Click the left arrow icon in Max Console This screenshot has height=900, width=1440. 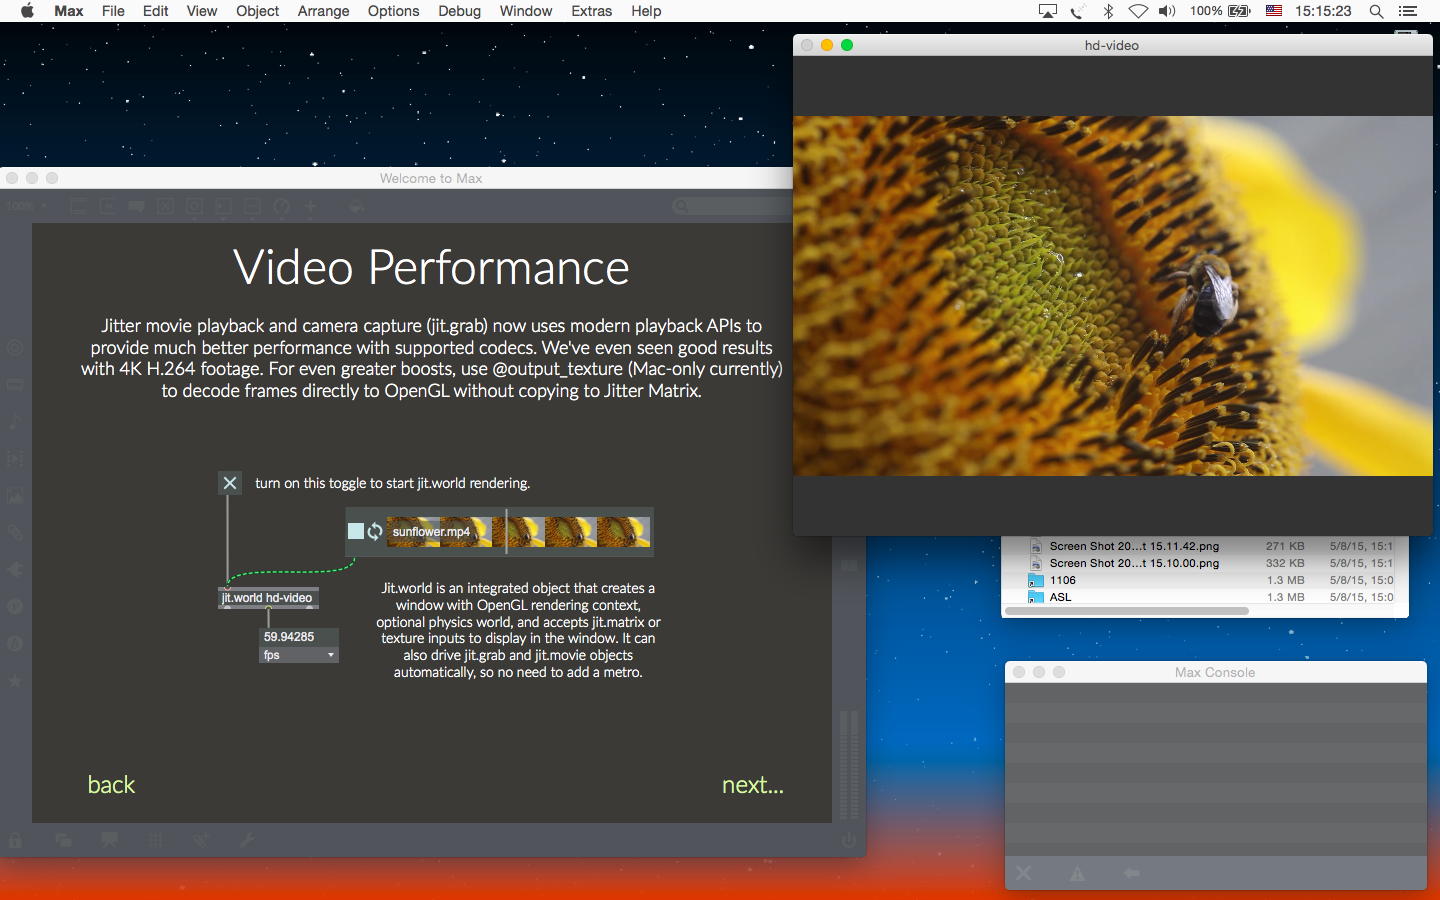click(x=1131, y=873)
